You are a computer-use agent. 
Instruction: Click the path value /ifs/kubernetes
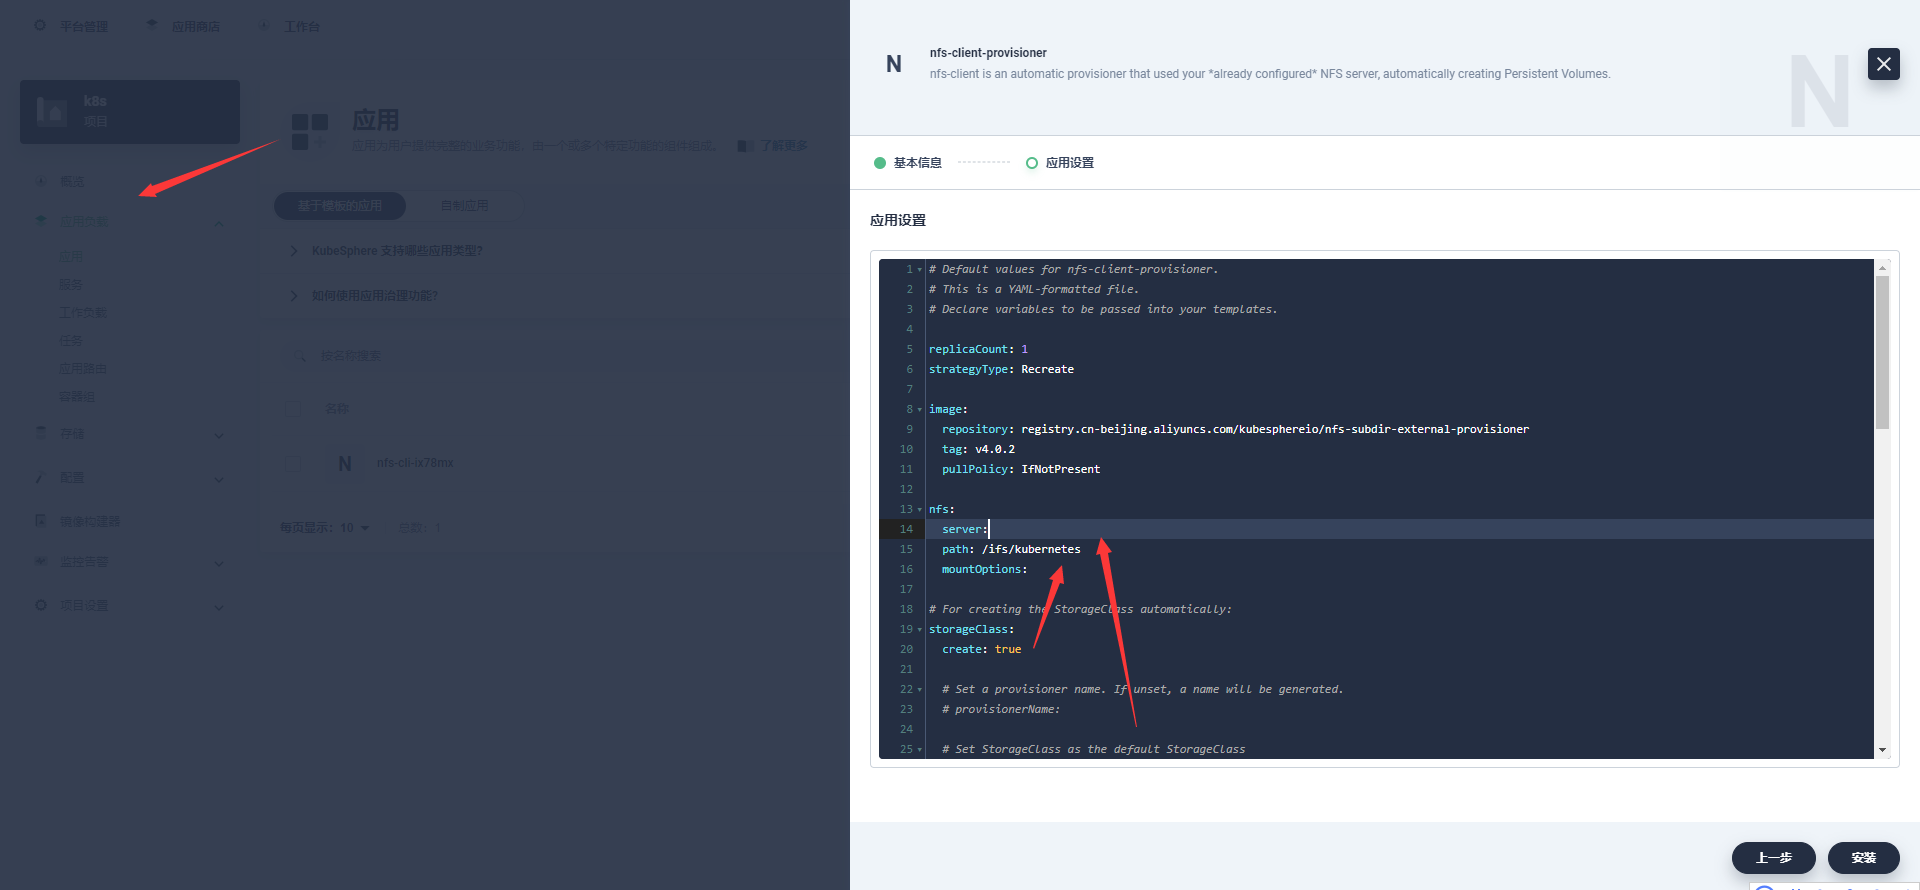(x=1031, y=549)
